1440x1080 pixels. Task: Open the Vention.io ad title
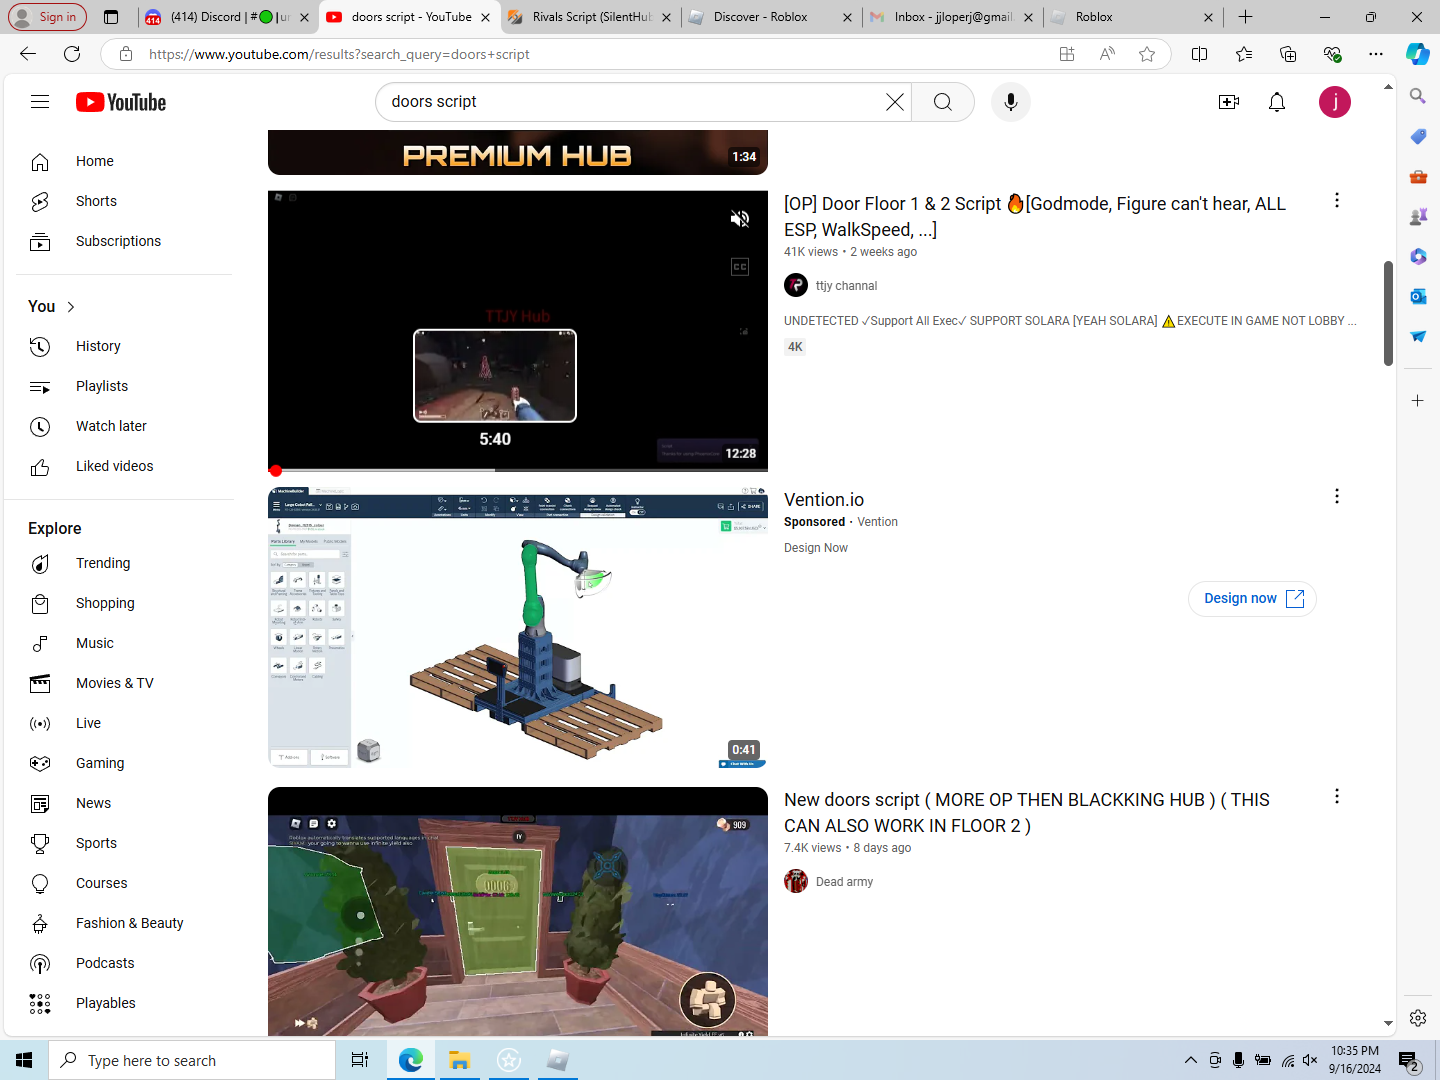click(x=824, y=500)
